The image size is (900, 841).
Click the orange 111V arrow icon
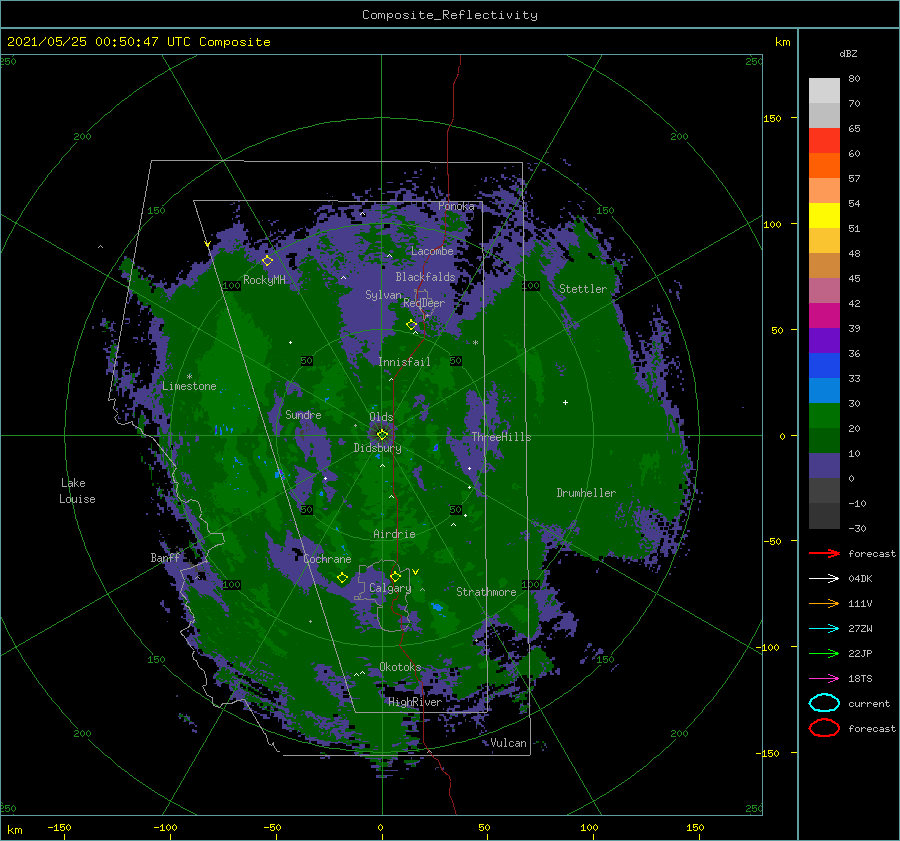(824, 603)
